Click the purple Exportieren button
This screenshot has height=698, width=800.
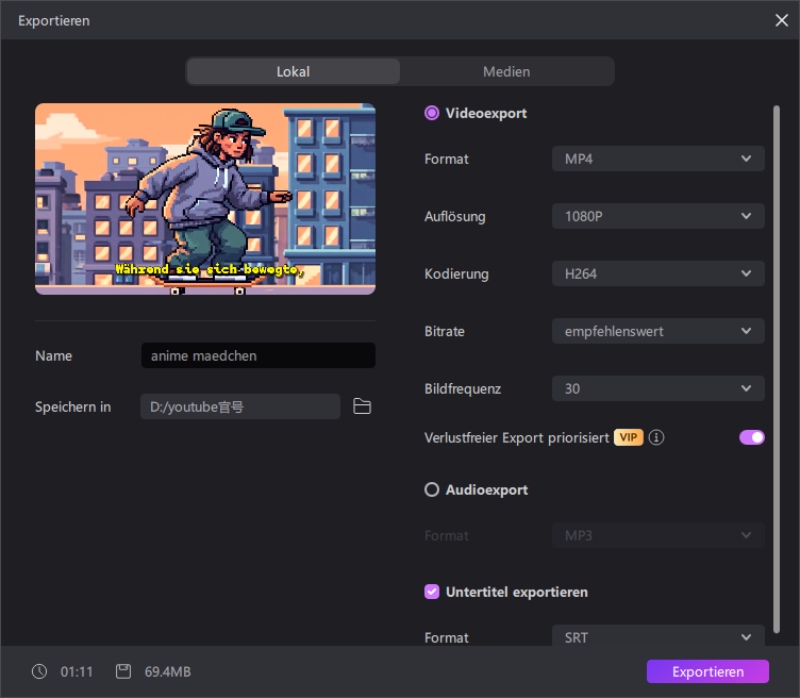[708, 671]
